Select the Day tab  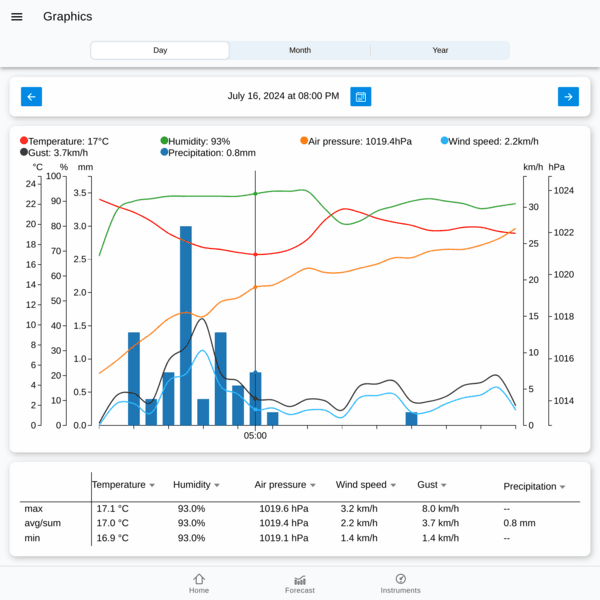[160, 50]
